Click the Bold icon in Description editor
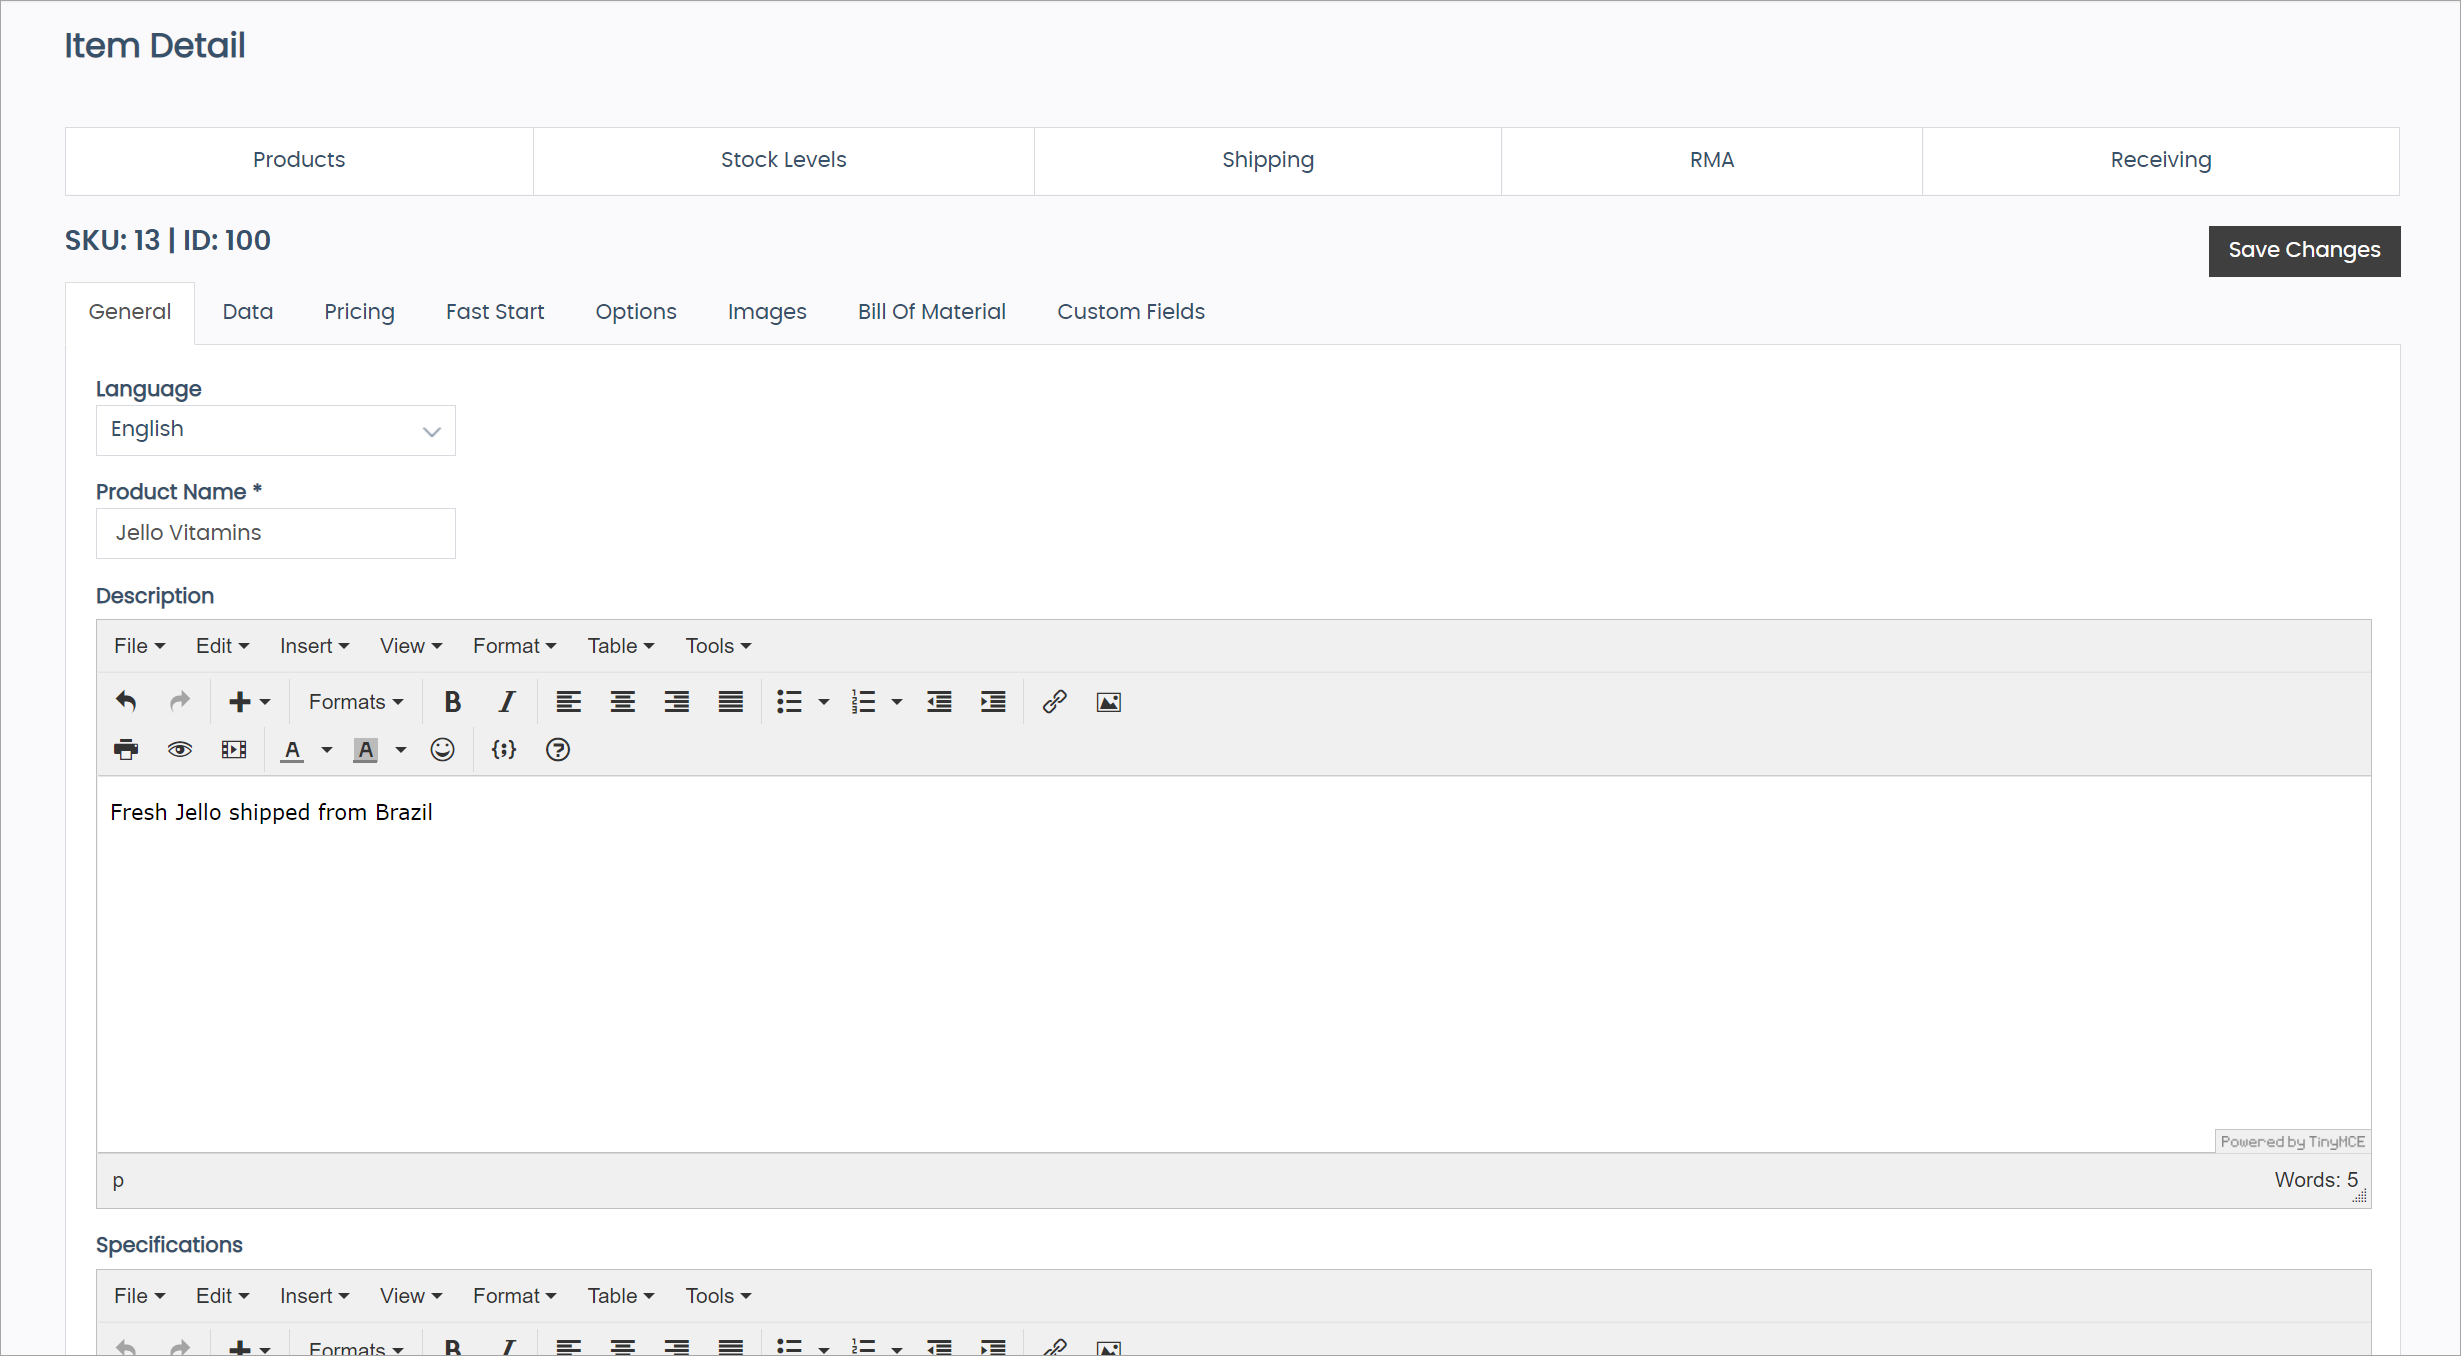 (452, 702)
